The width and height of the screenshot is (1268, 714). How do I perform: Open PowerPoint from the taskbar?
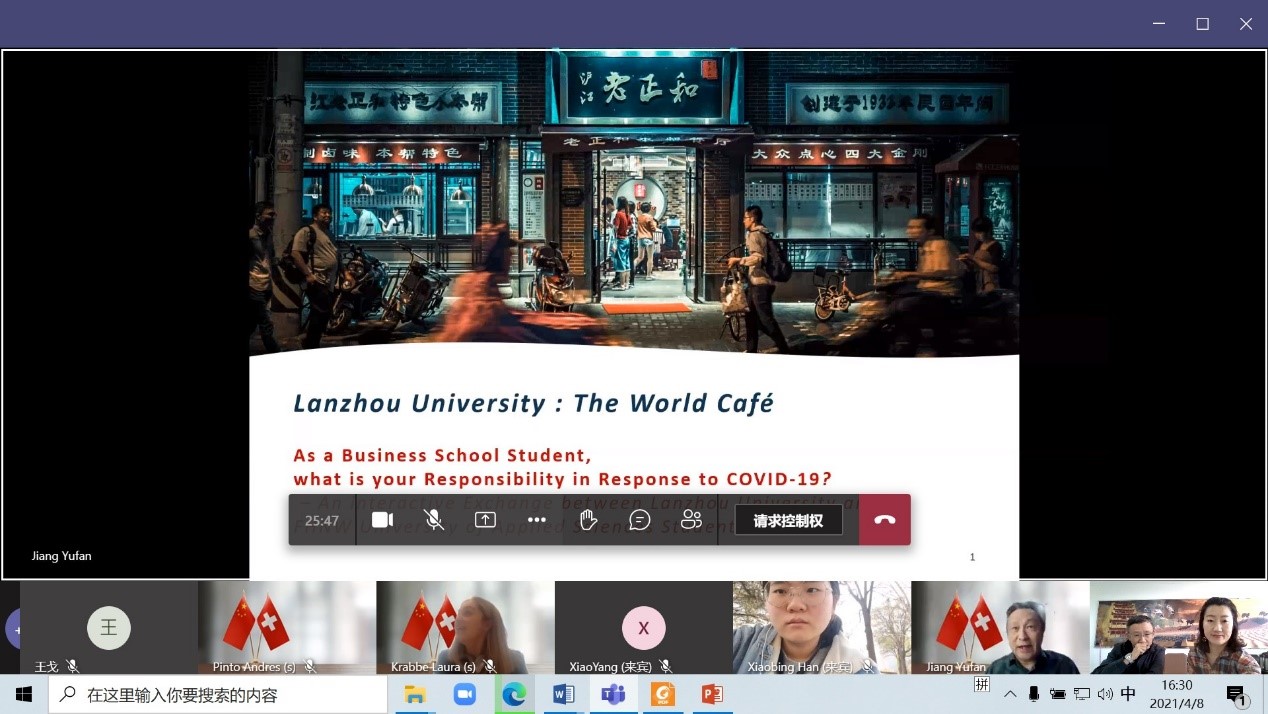click(x=712, y=694)
